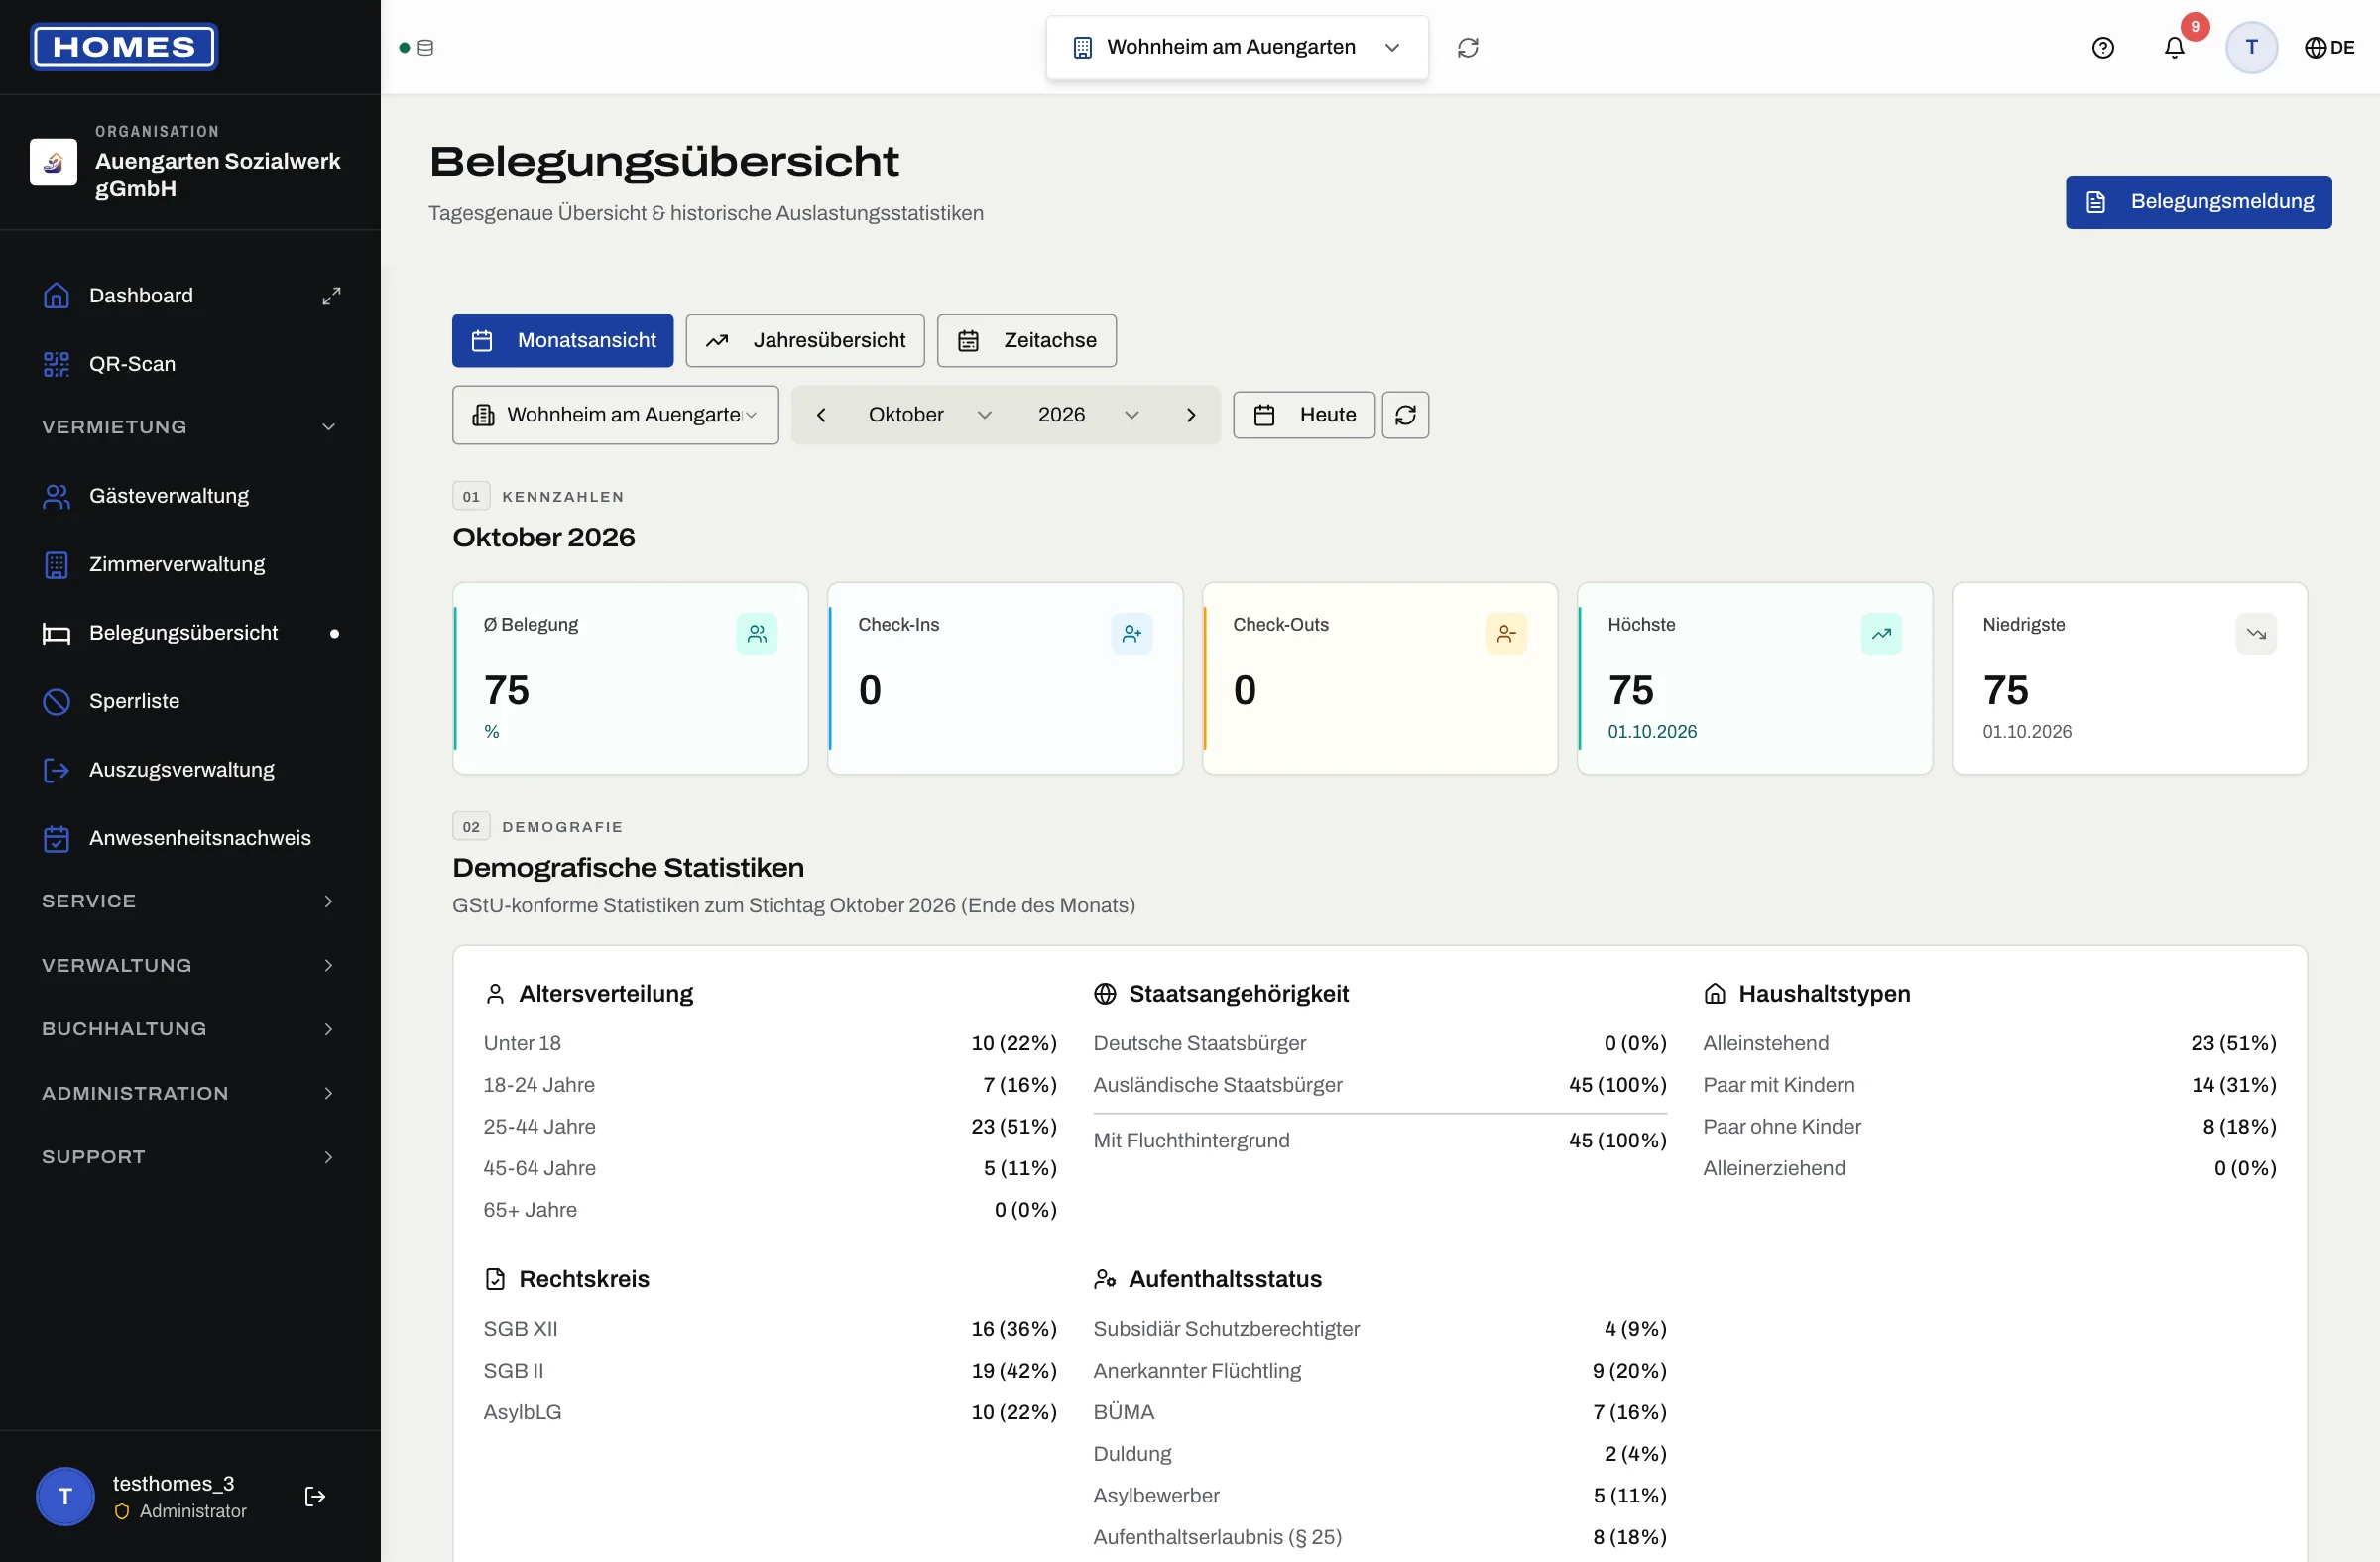The height and width of the screenshot is (1562, 2380).
Task: Expand the SERVICE sidebar section
Action: tap(190, 901)
